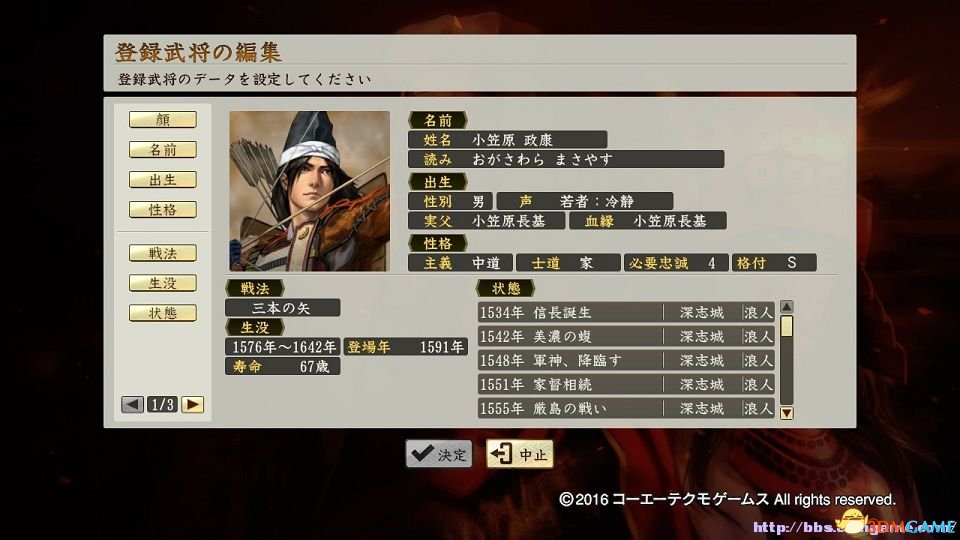Screen dimensions: 960x540
Task: Select the 1534年 信長誕生 scenario row
Action: point(626,312)
